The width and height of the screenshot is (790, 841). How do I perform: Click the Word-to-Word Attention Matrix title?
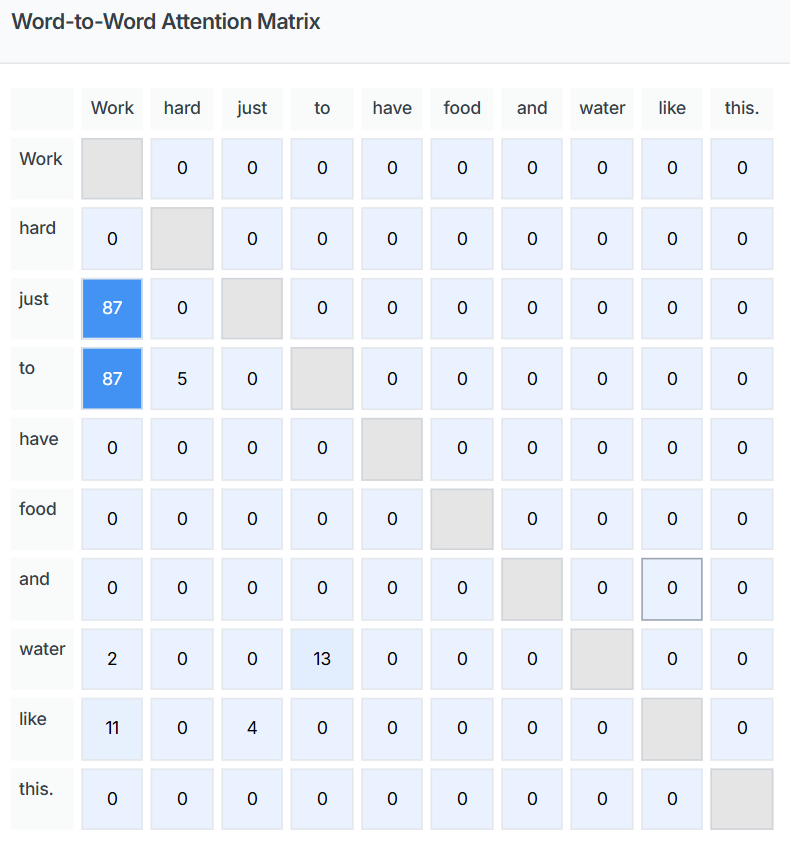click(x=166, y=22)
